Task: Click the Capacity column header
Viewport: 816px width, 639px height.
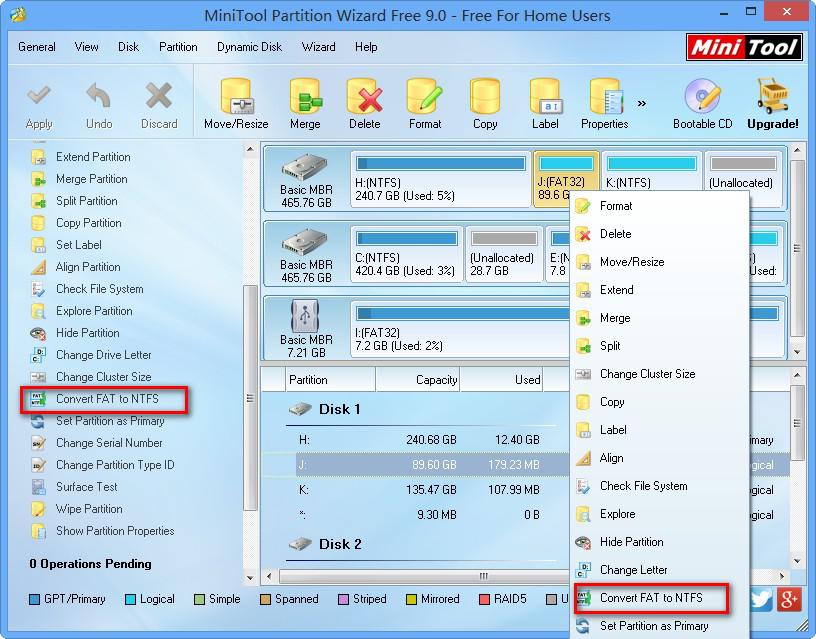Action: tap(418, 380)
